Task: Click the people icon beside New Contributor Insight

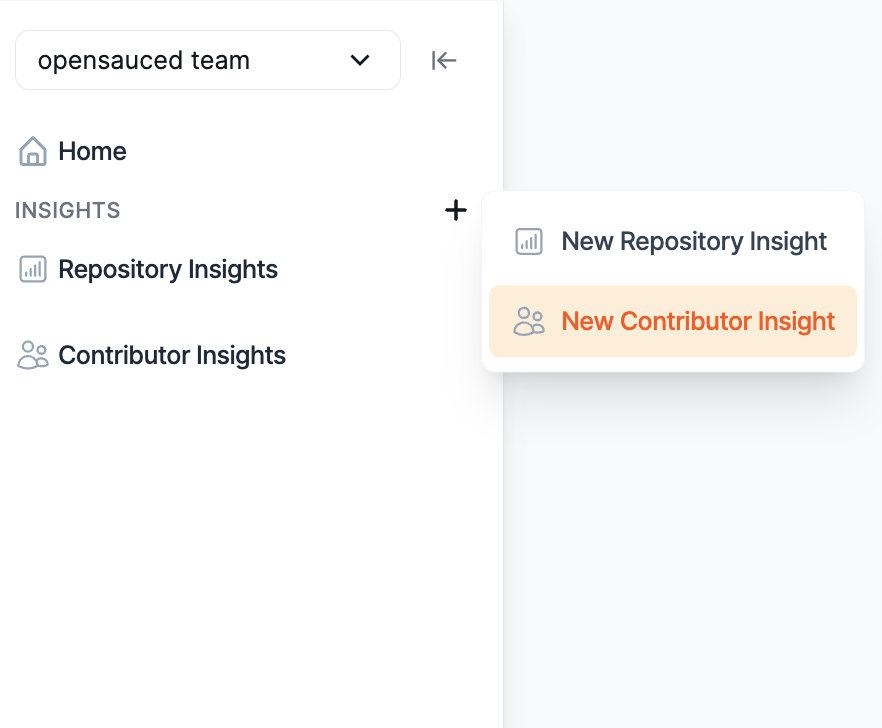Action: tap(528, 321)
